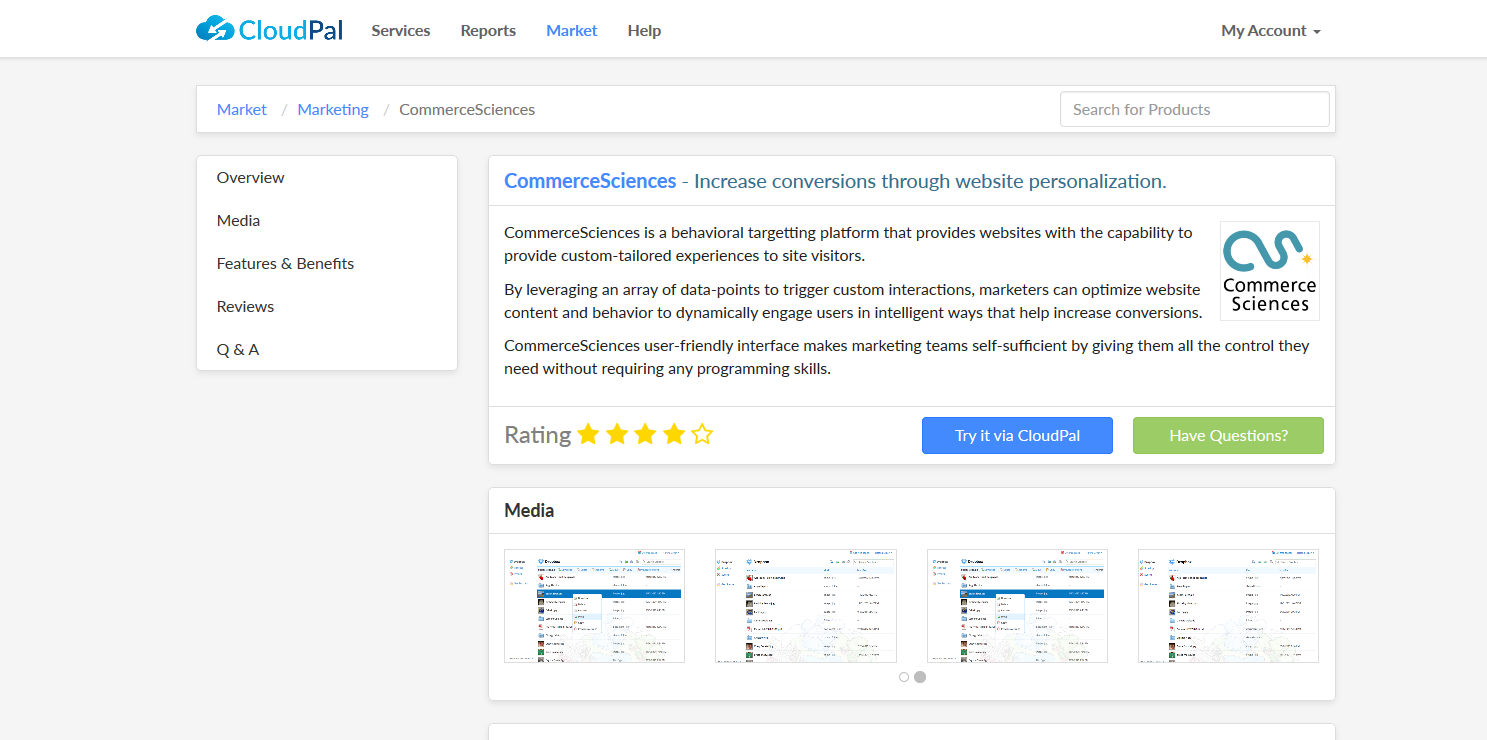This screenshot has height=740, width=1487.
Task: Click the Market breadcrumb link
Action: [242, 109]
